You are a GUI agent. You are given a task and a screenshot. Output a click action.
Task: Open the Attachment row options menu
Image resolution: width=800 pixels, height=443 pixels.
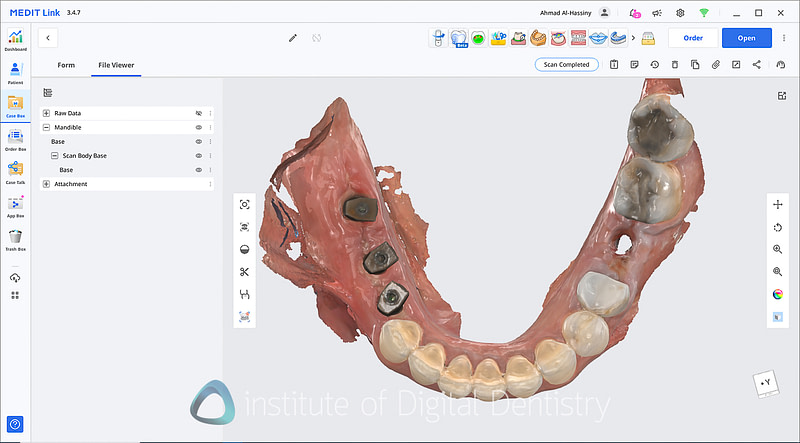(210, 184)
